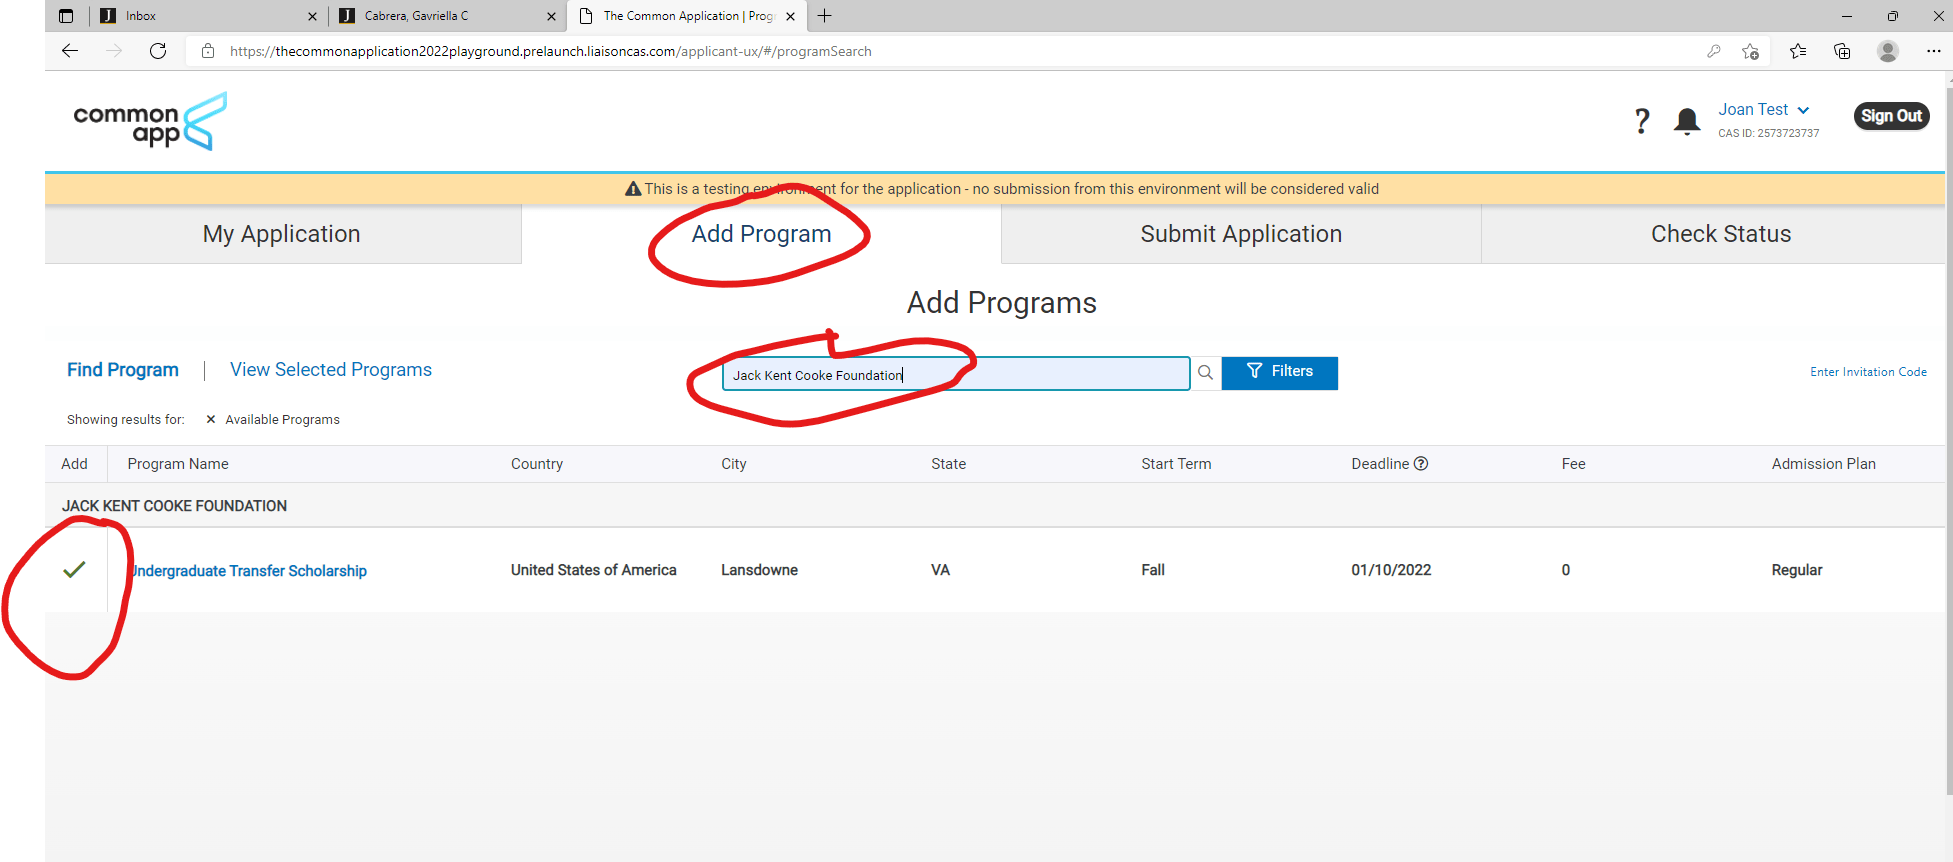Click the Program Name column header
1953x862 pixels.
[178, 464]
